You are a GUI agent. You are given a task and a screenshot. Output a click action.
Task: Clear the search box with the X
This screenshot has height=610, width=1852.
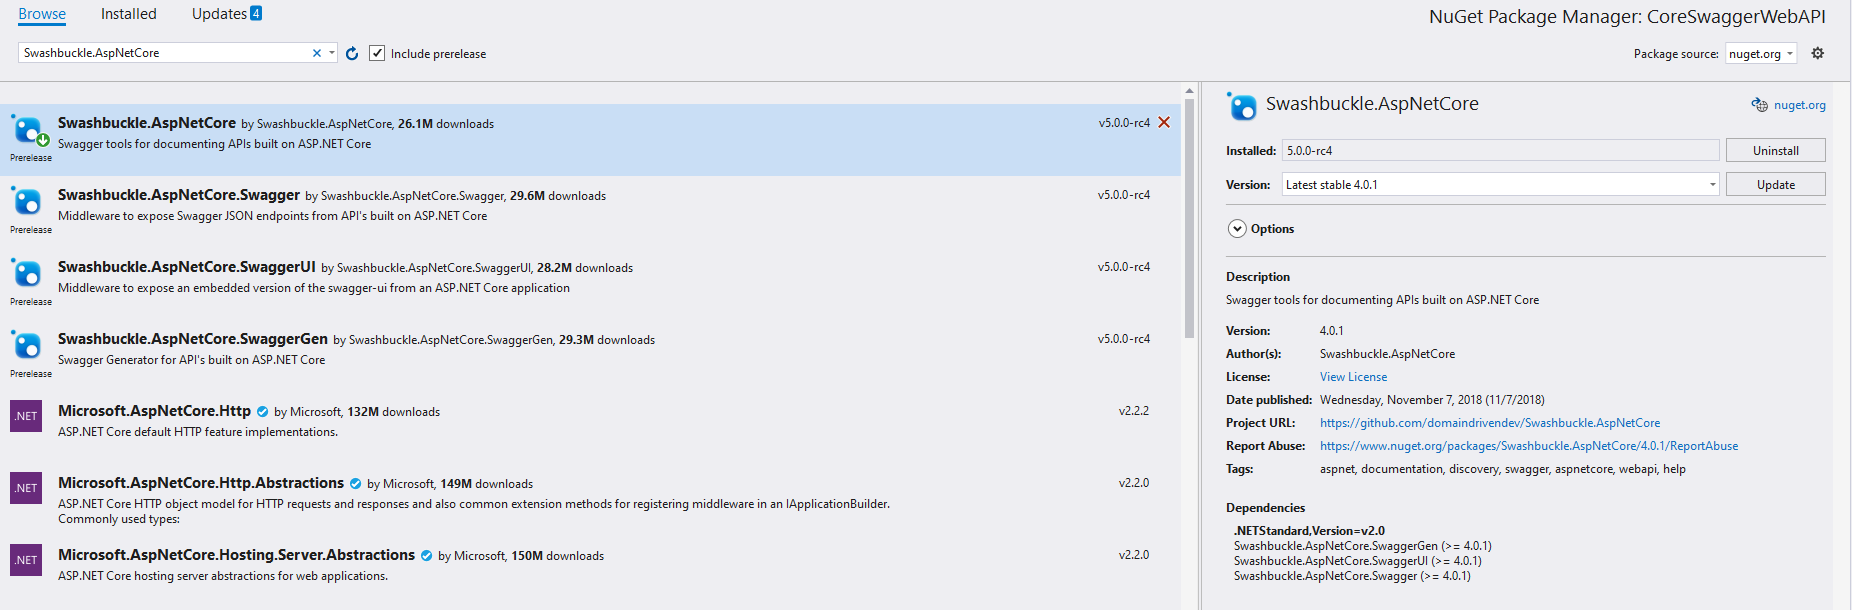(317, 53)
